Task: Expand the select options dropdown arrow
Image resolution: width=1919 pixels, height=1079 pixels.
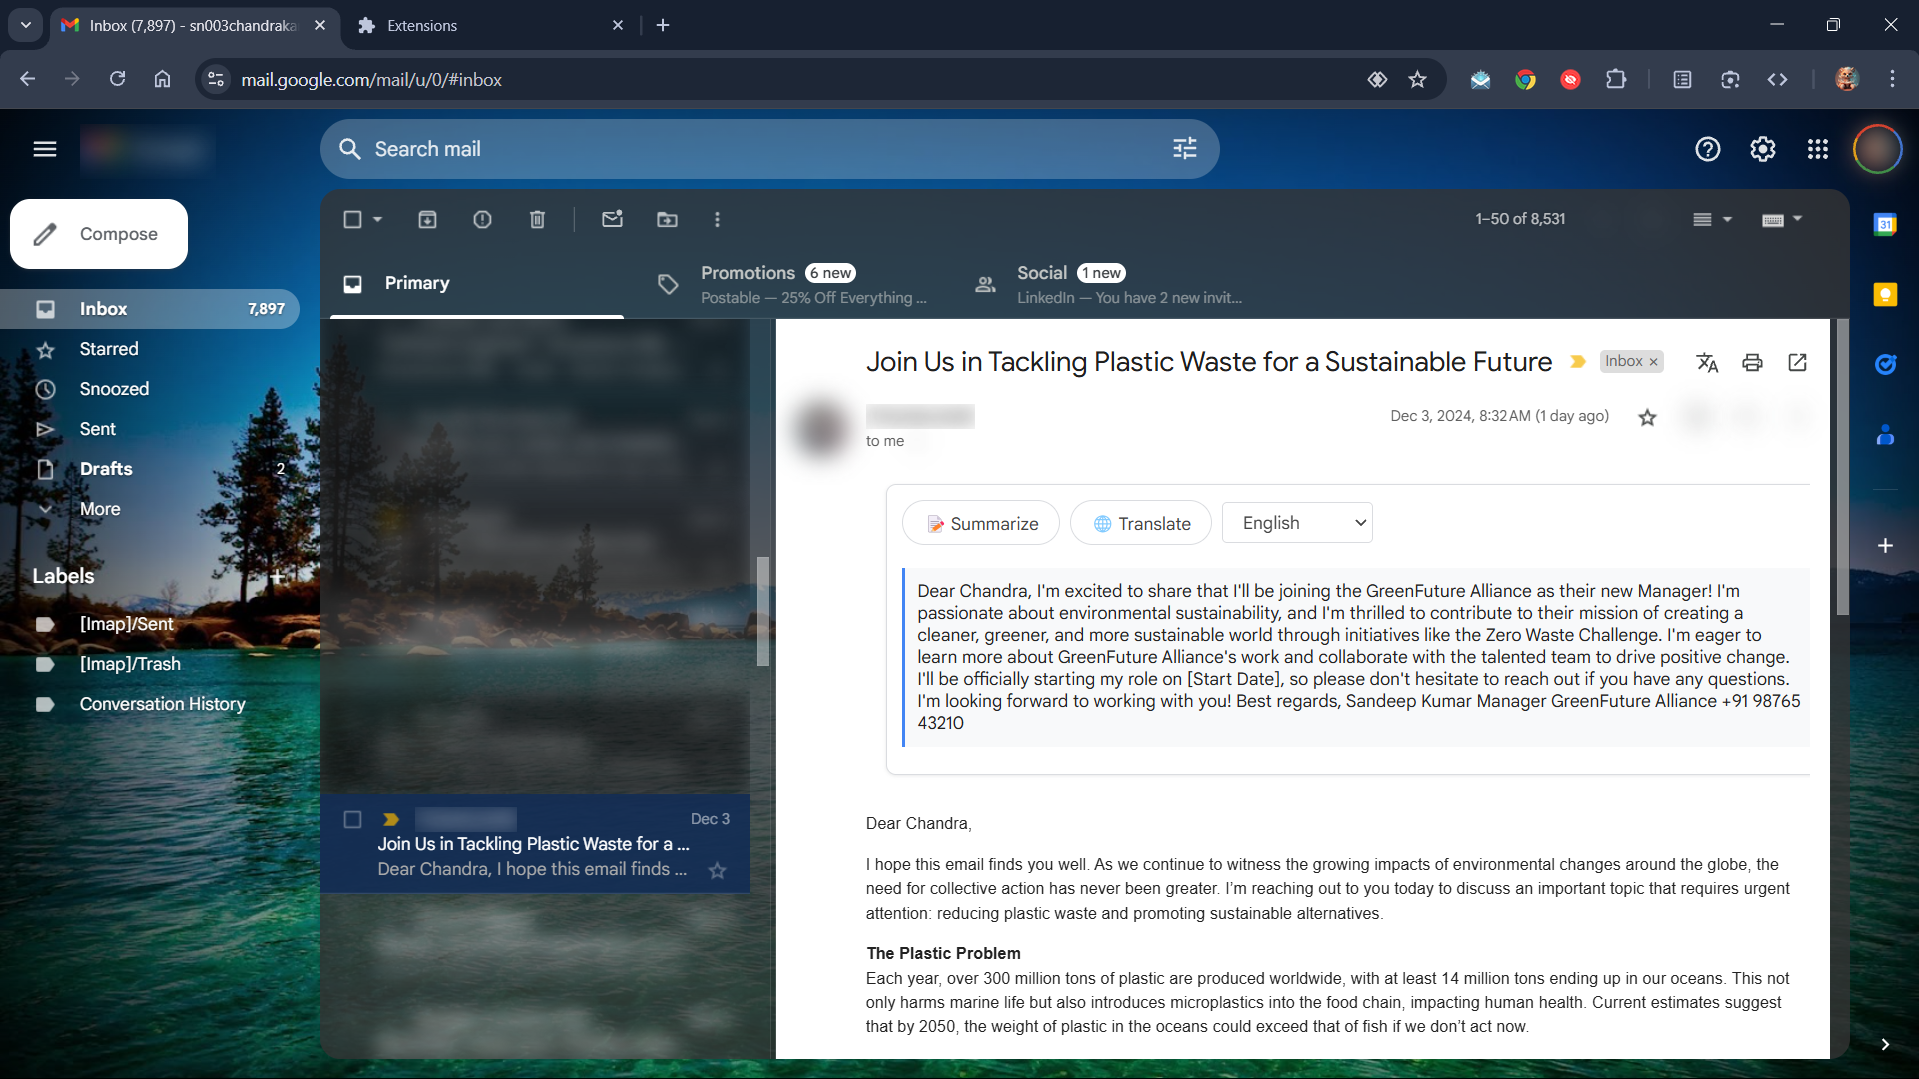Action: click(378, 219)
